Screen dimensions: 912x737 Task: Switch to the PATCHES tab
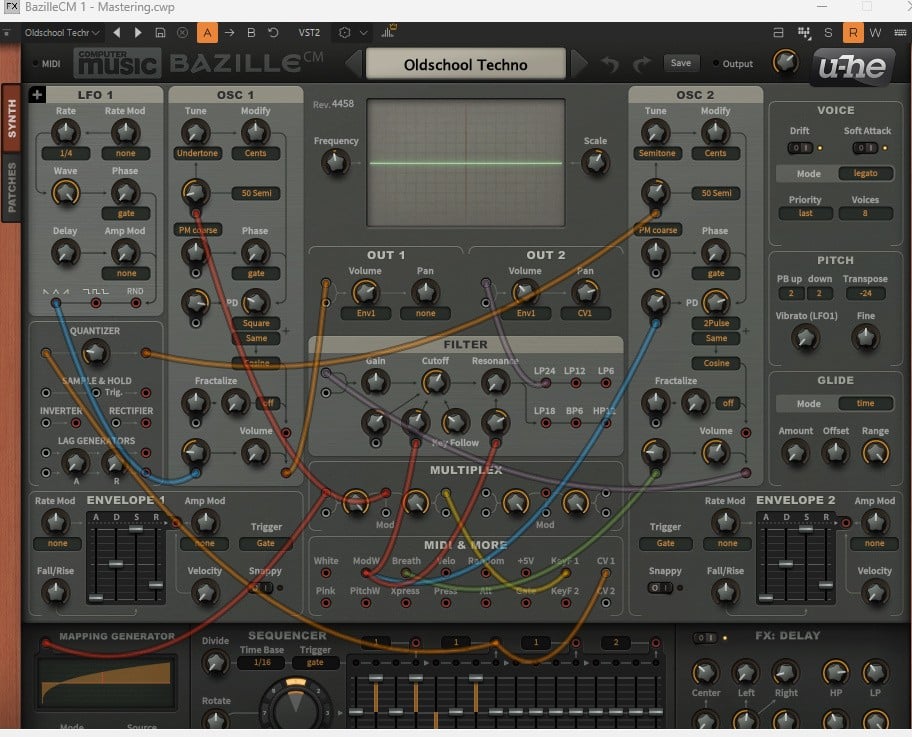pos(12,187)
